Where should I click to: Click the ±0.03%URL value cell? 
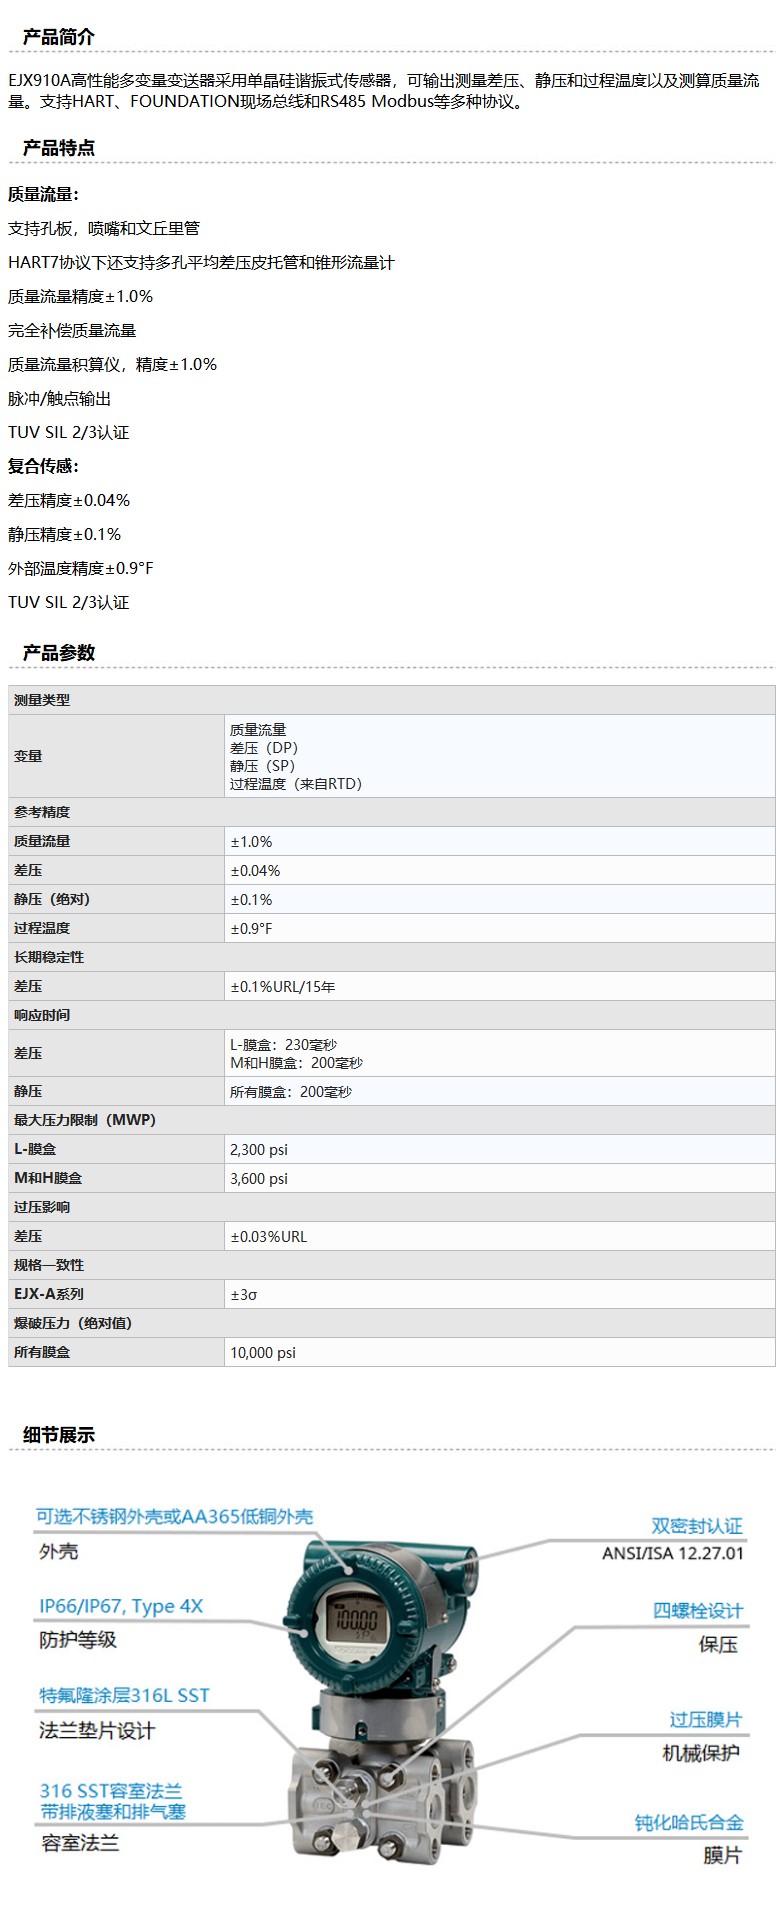click(499, 1236)
